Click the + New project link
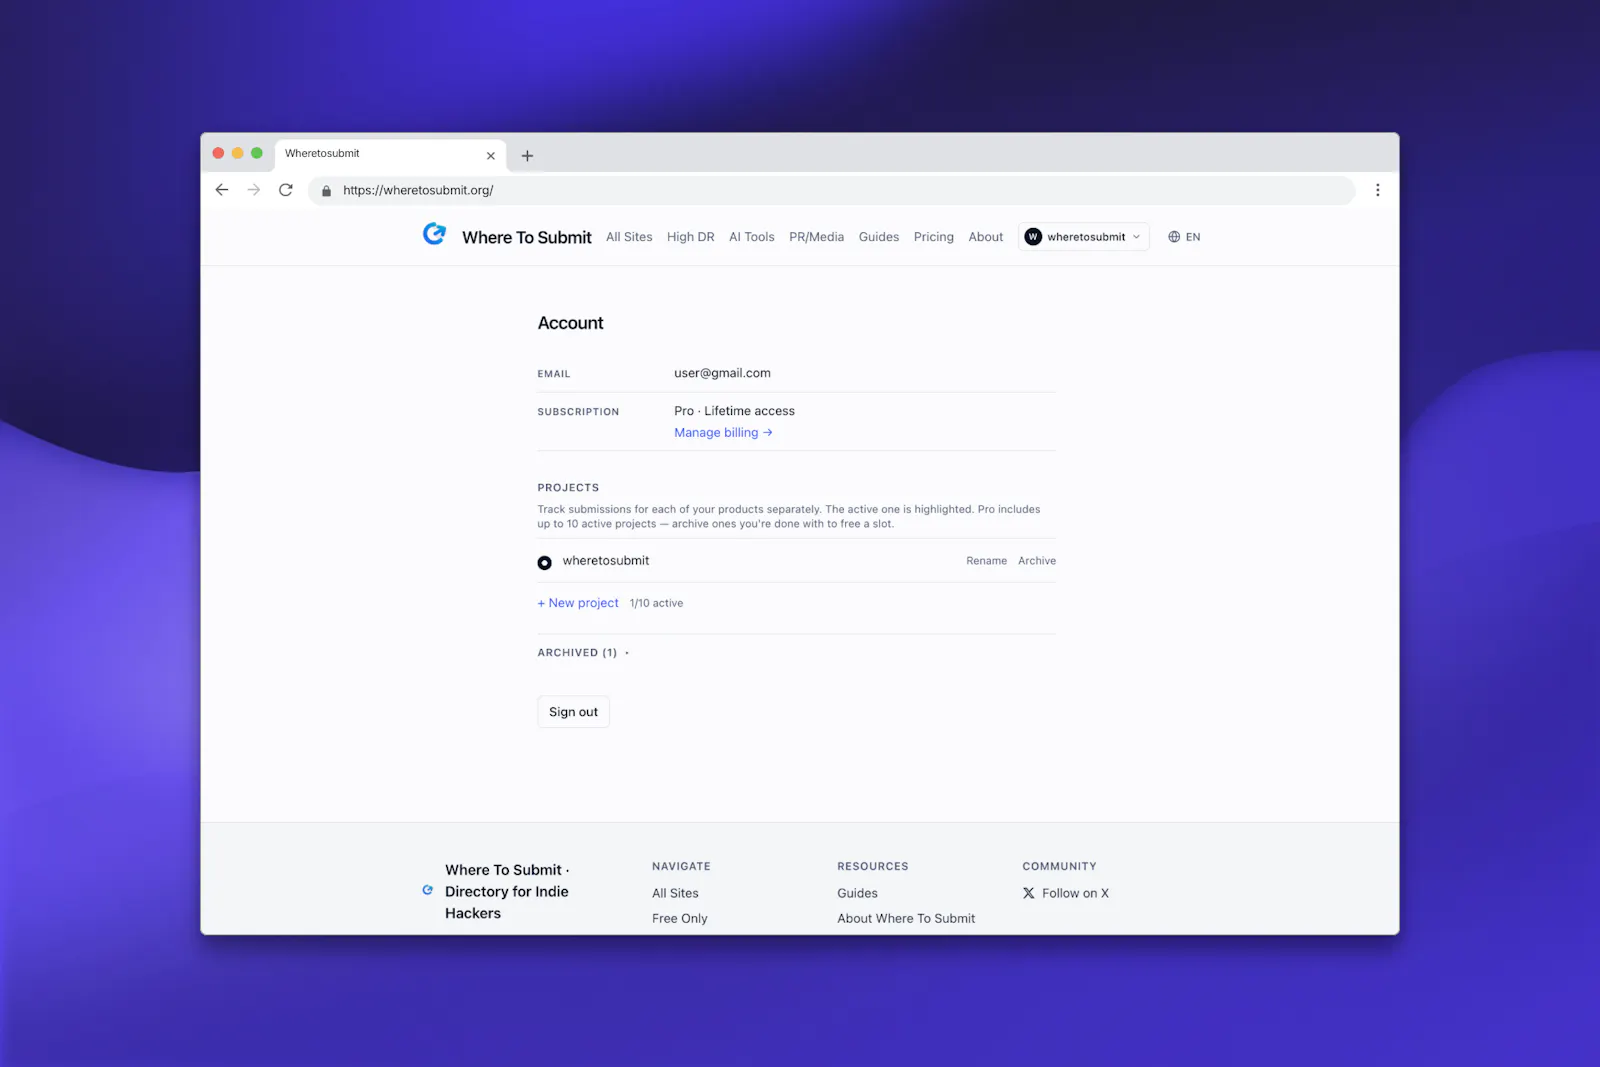The width and height of the screenshot is (1600, 1067). point(578,603)
